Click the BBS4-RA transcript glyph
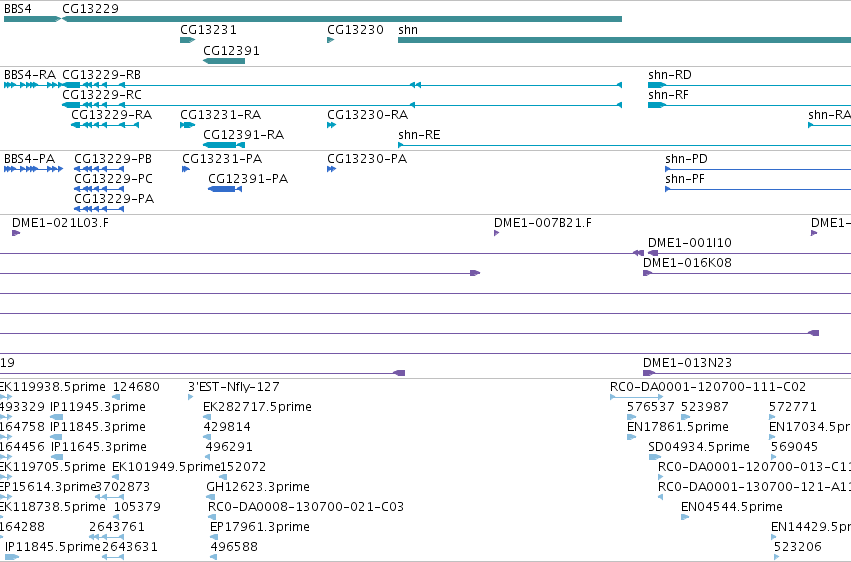The height and width of the screenshot is (562, 851). (33, 85)
